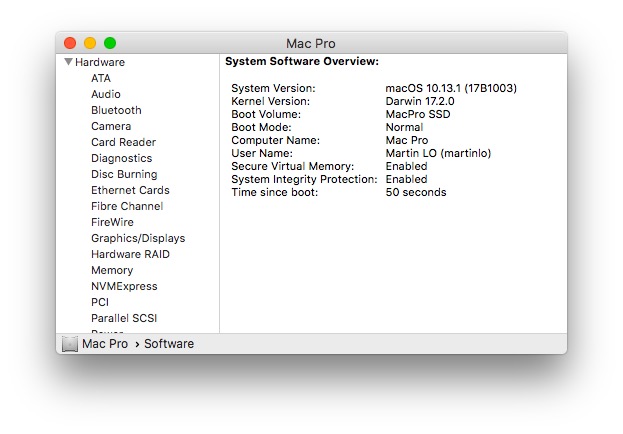View Graphics/Displays information
The height and width of the screenshot is (434, 623).
[138, 238]
